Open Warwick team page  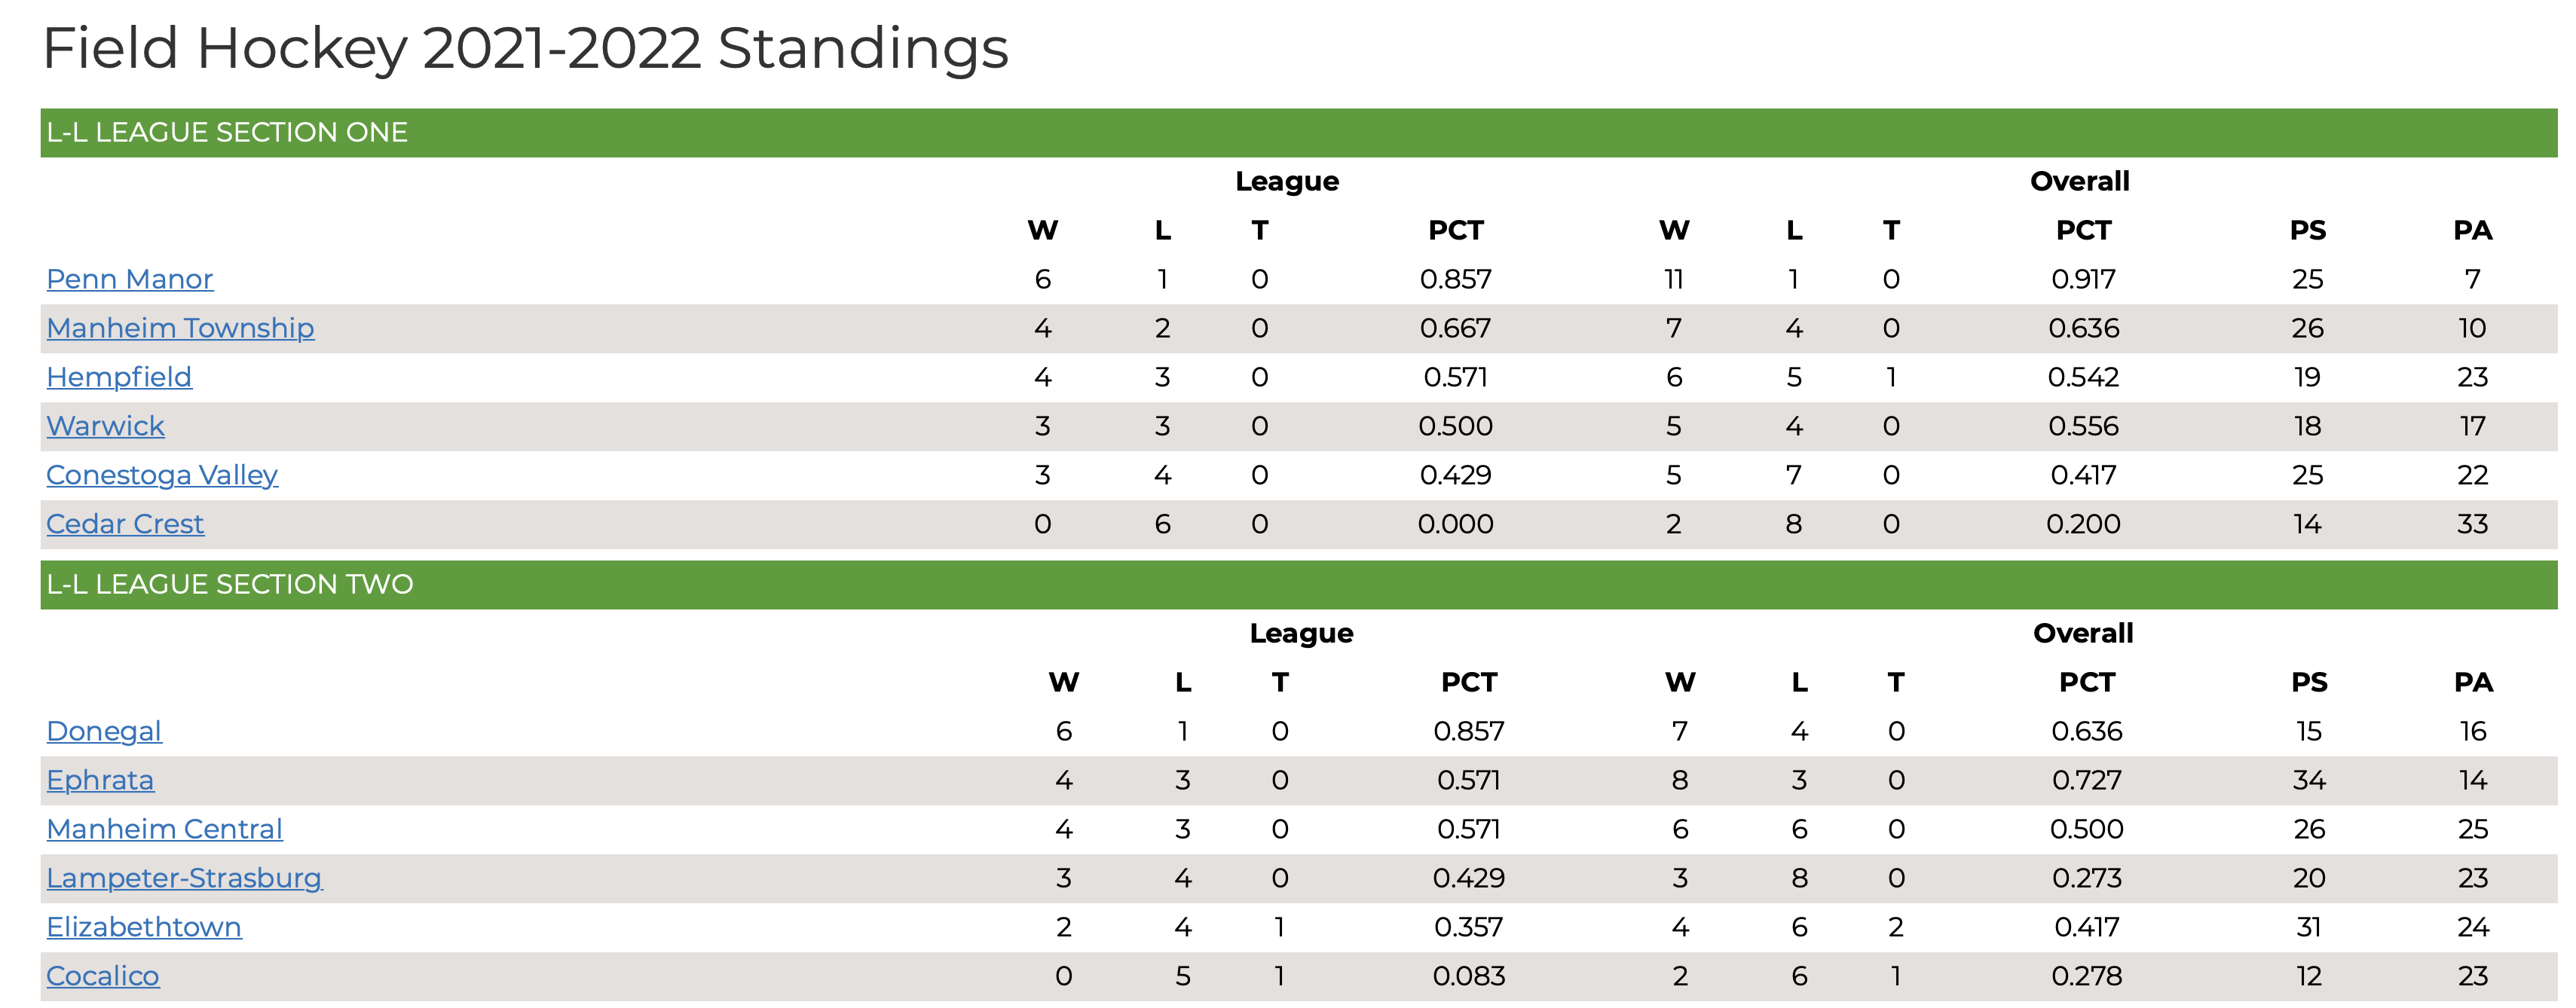click(105, 426)
